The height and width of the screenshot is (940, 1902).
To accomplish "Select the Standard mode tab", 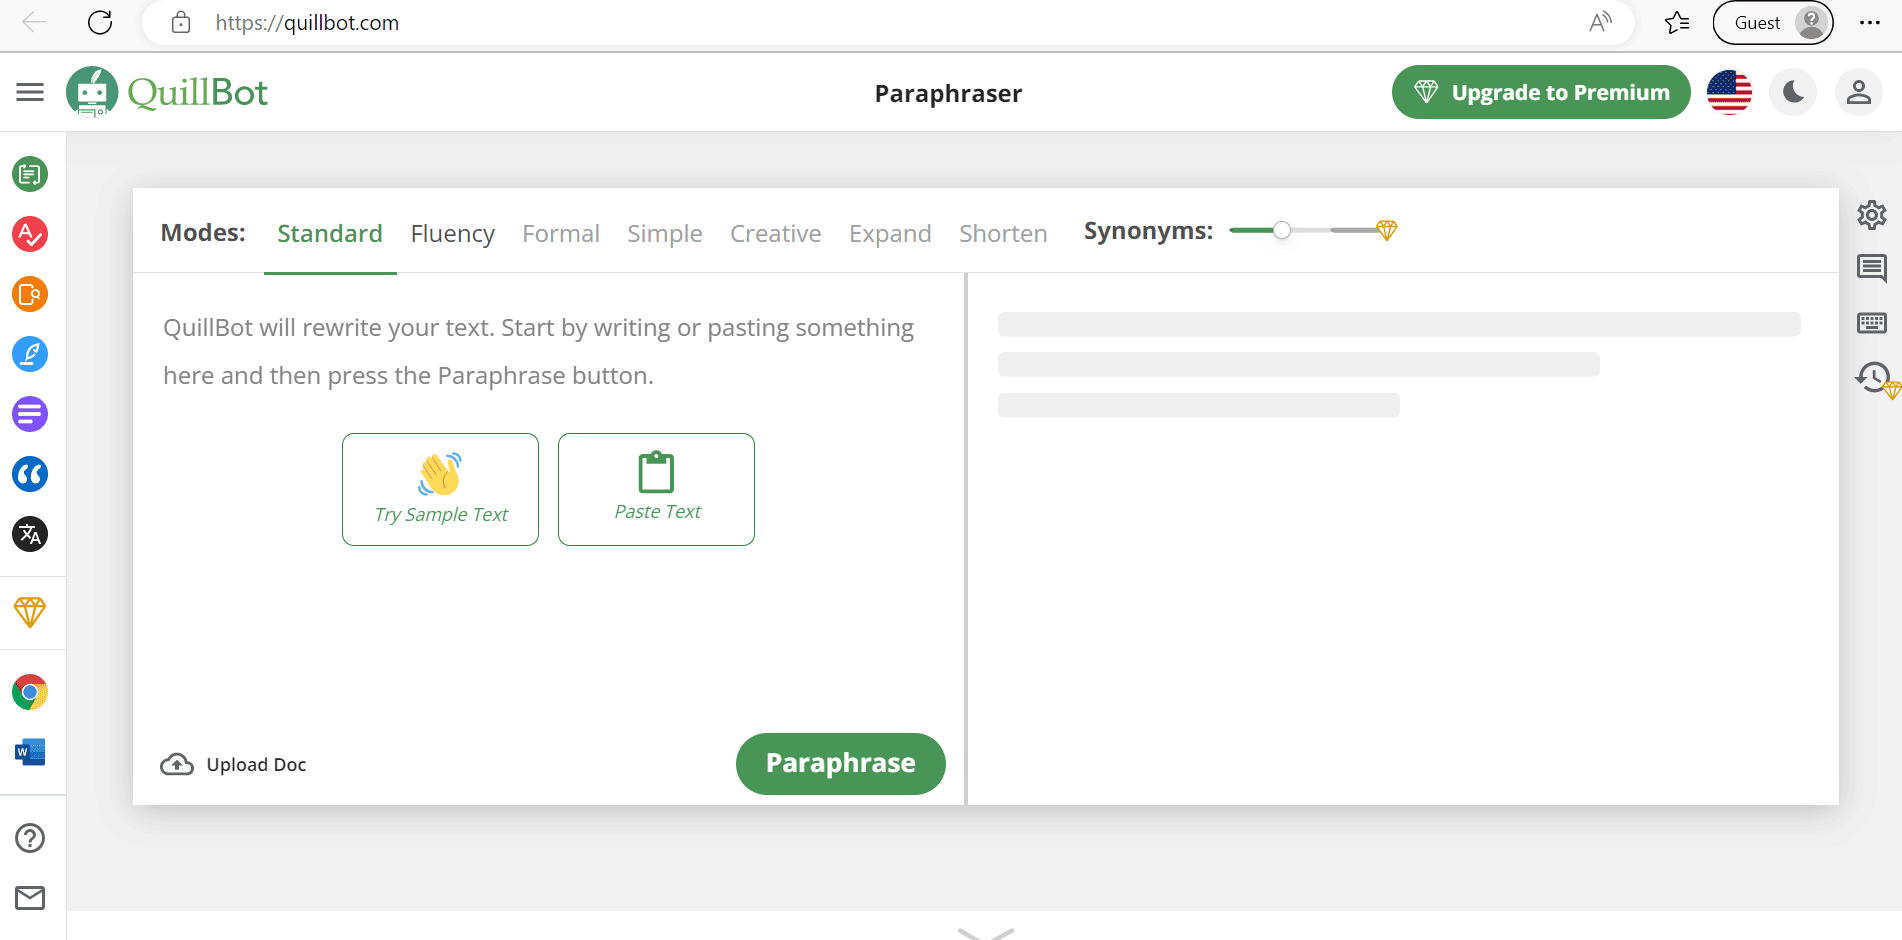I will (x=330, y=233).
